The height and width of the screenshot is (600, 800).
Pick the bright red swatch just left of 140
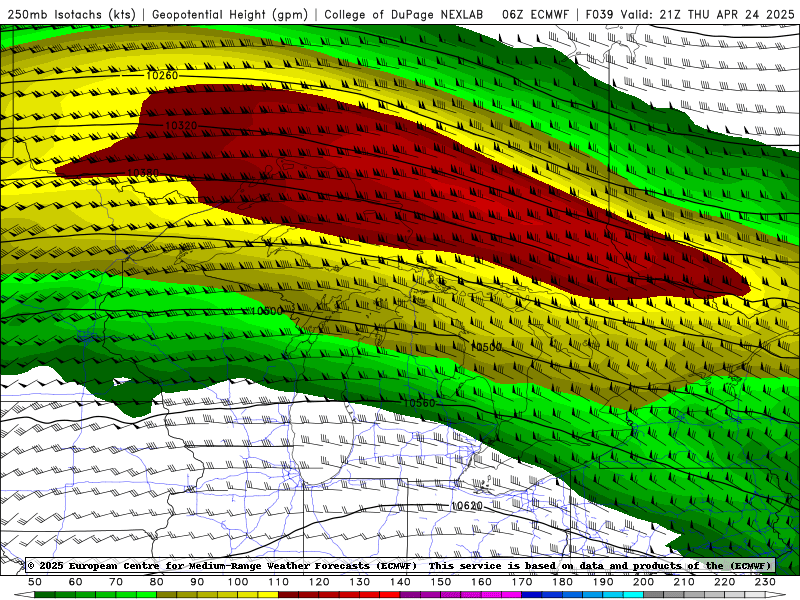[x=390, y=595]
